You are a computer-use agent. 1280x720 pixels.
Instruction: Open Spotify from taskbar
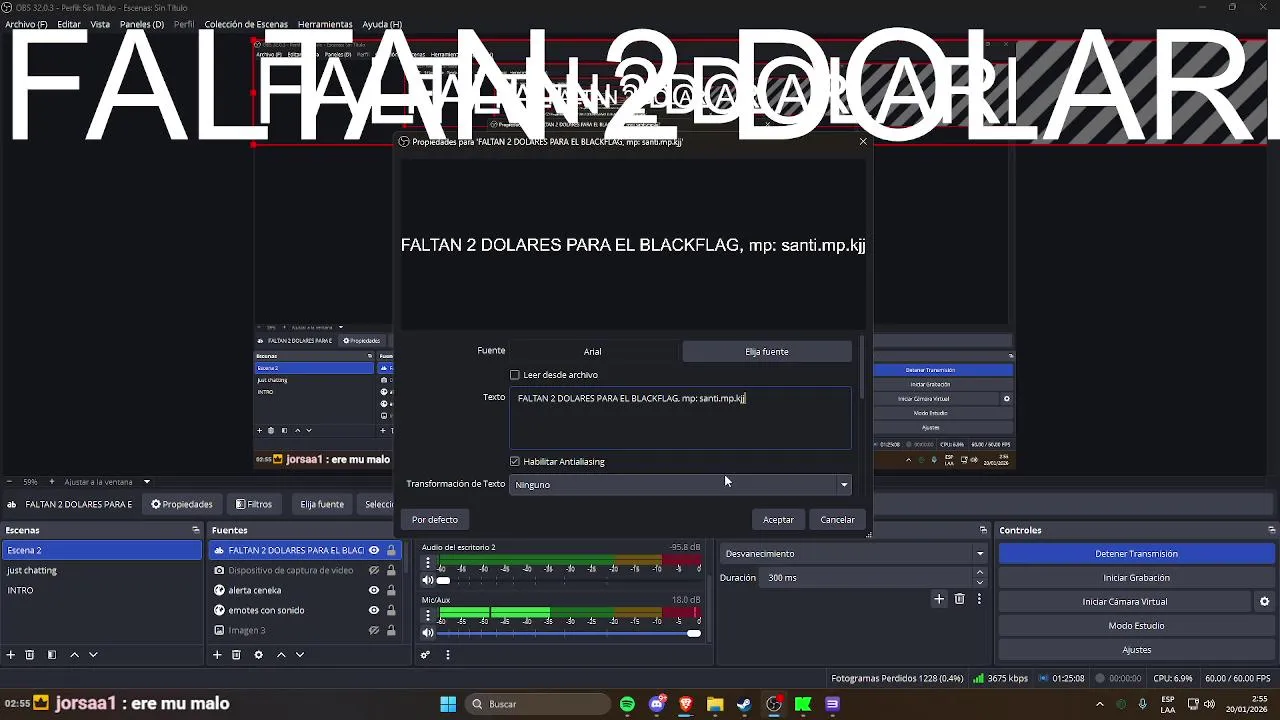(627, 704)
